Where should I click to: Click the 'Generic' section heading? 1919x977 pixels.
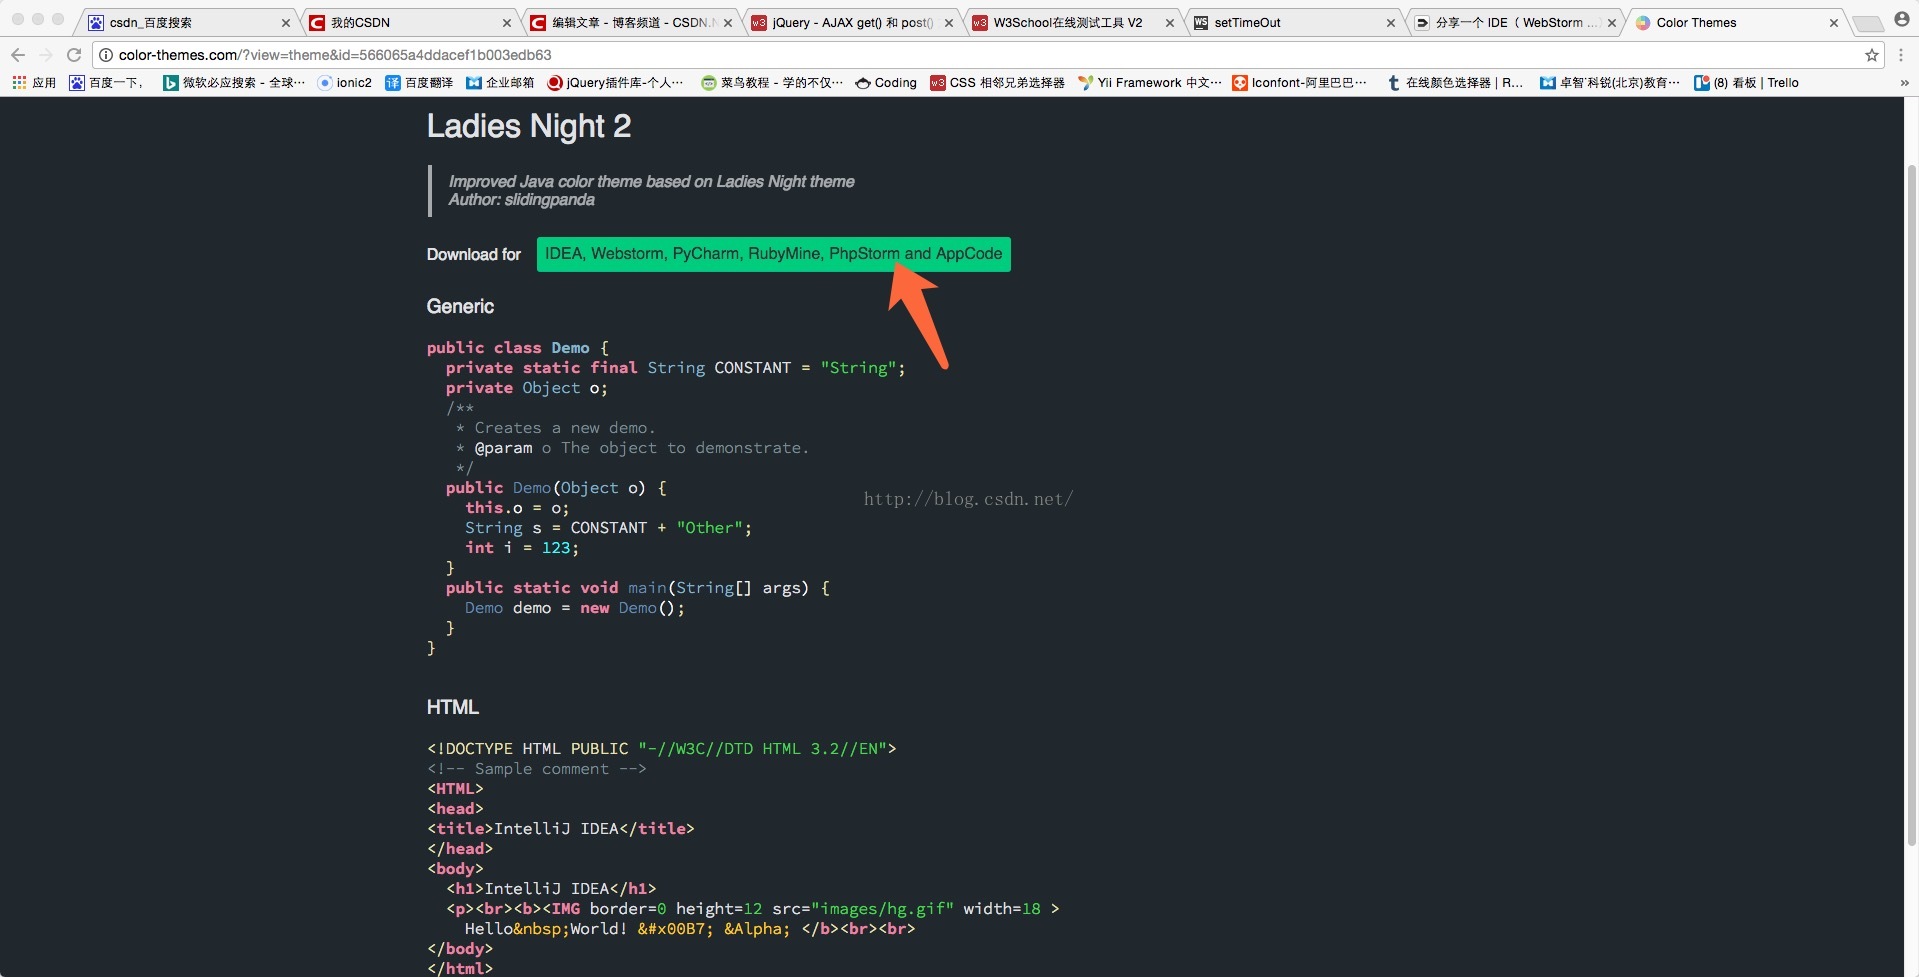460,307
